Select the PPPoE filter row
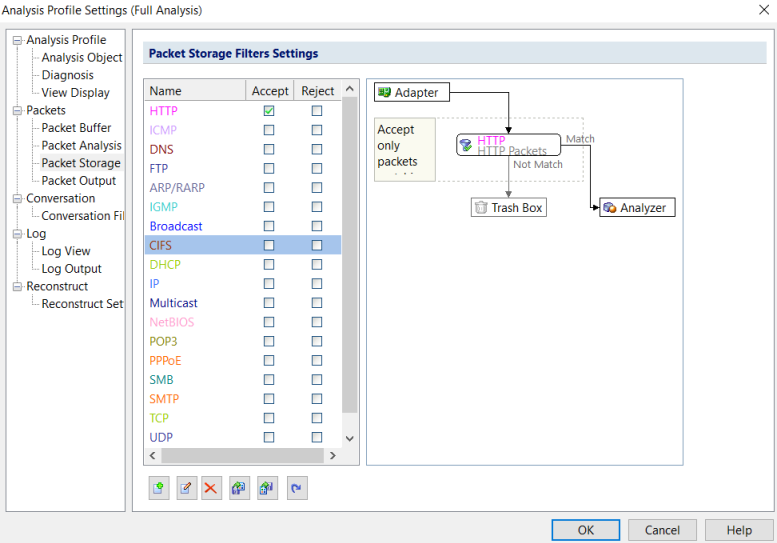 tap(243, 361)
